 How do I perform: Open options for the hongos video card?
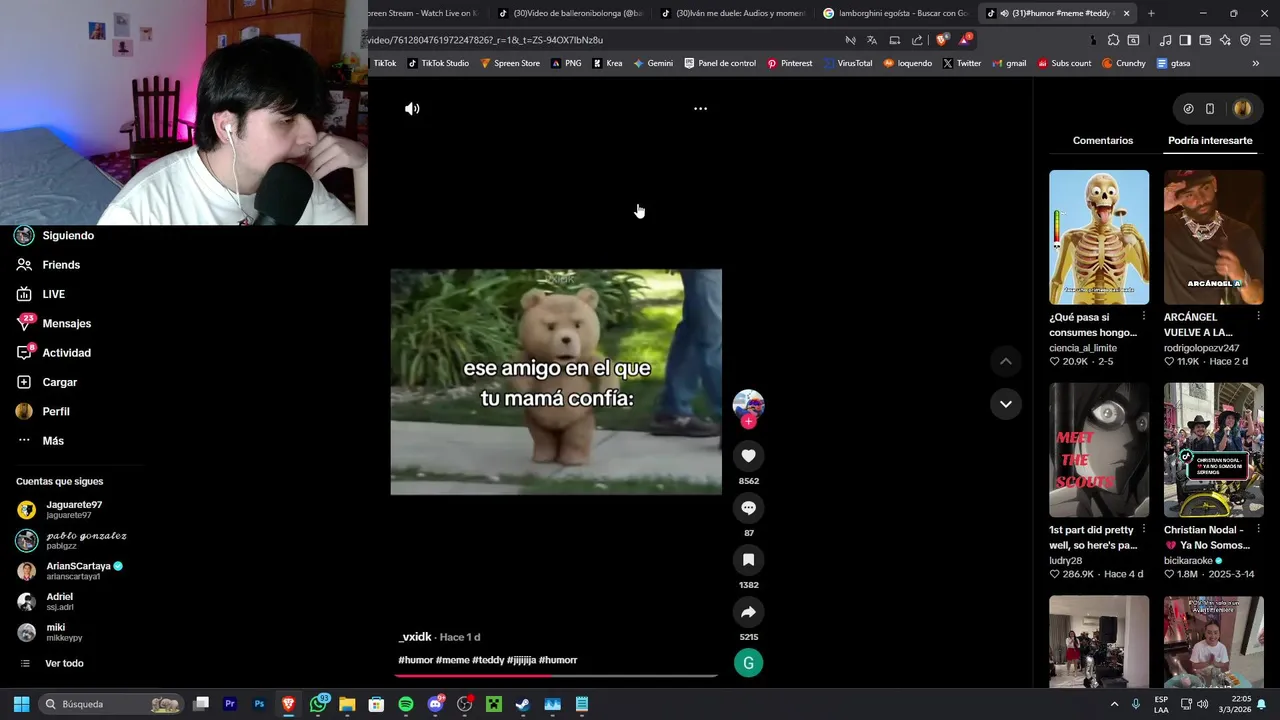point(1144,316)
